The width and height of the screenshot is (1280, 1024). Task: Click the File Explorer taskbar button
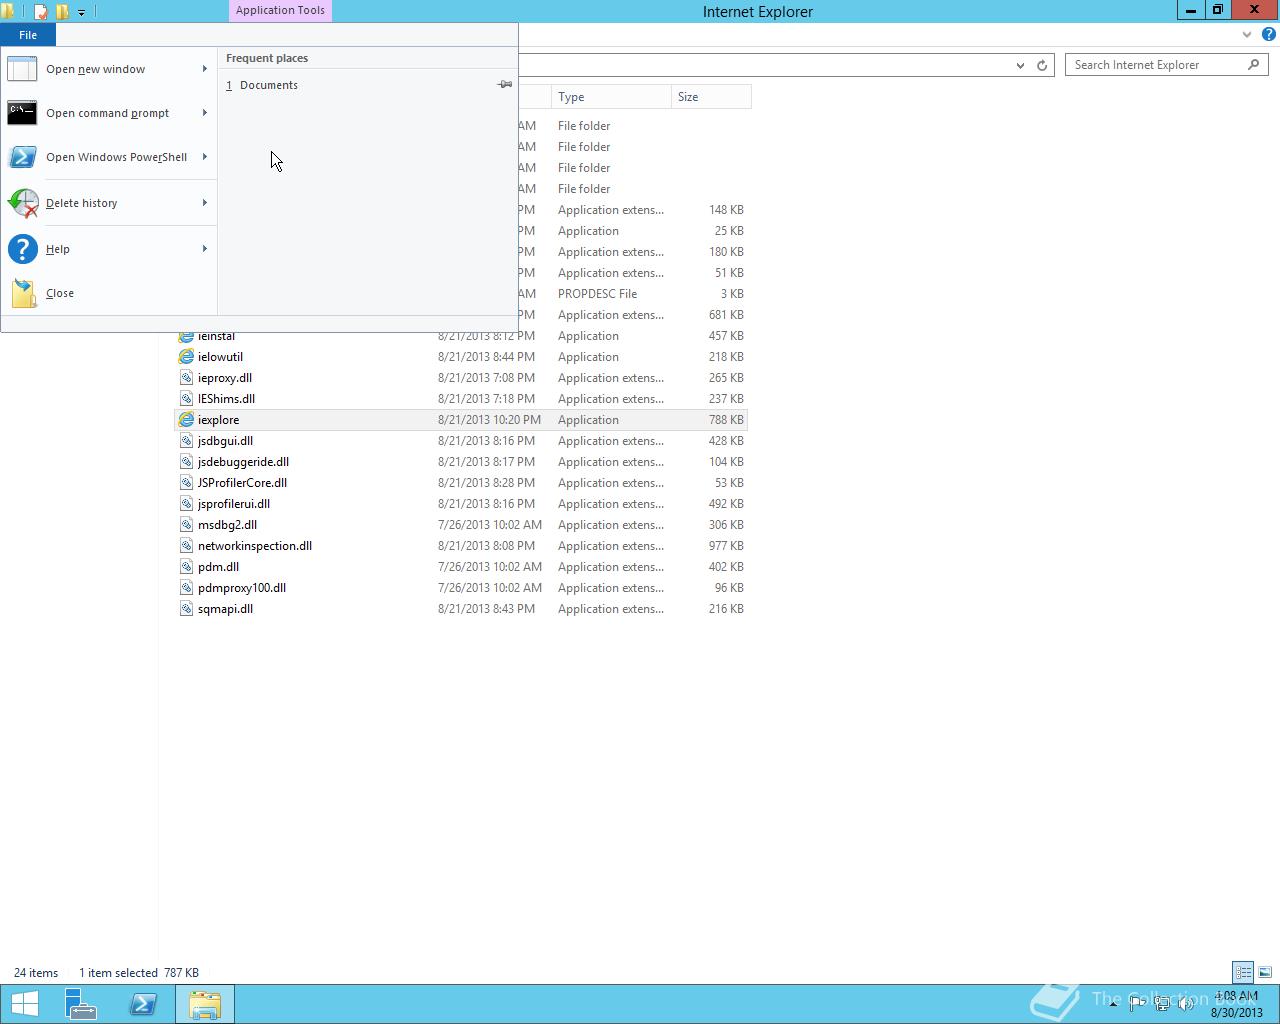click(x=205, y=1004)
